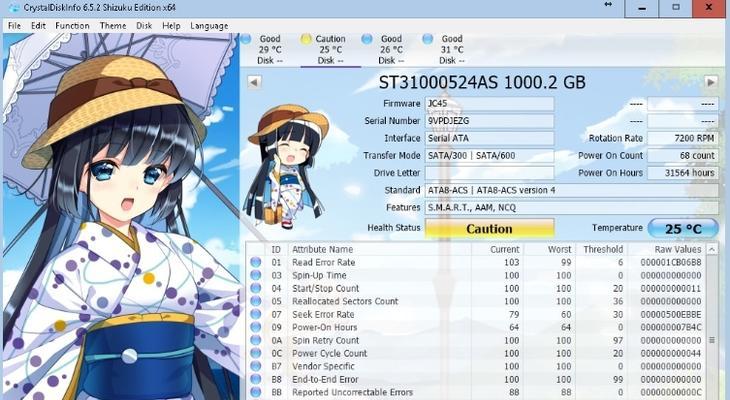This screenshot has height=400, width=730.
Task: Select the Caution 25 °C disk tab
Action: tap(331, 49)
